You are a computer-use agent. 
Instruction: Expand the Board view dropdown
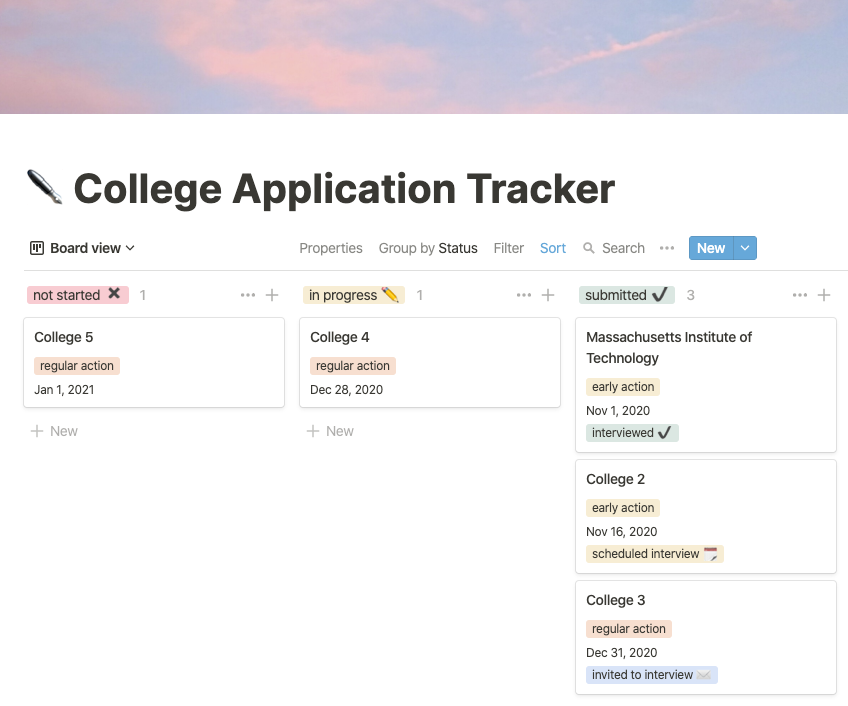pos(82,248)
